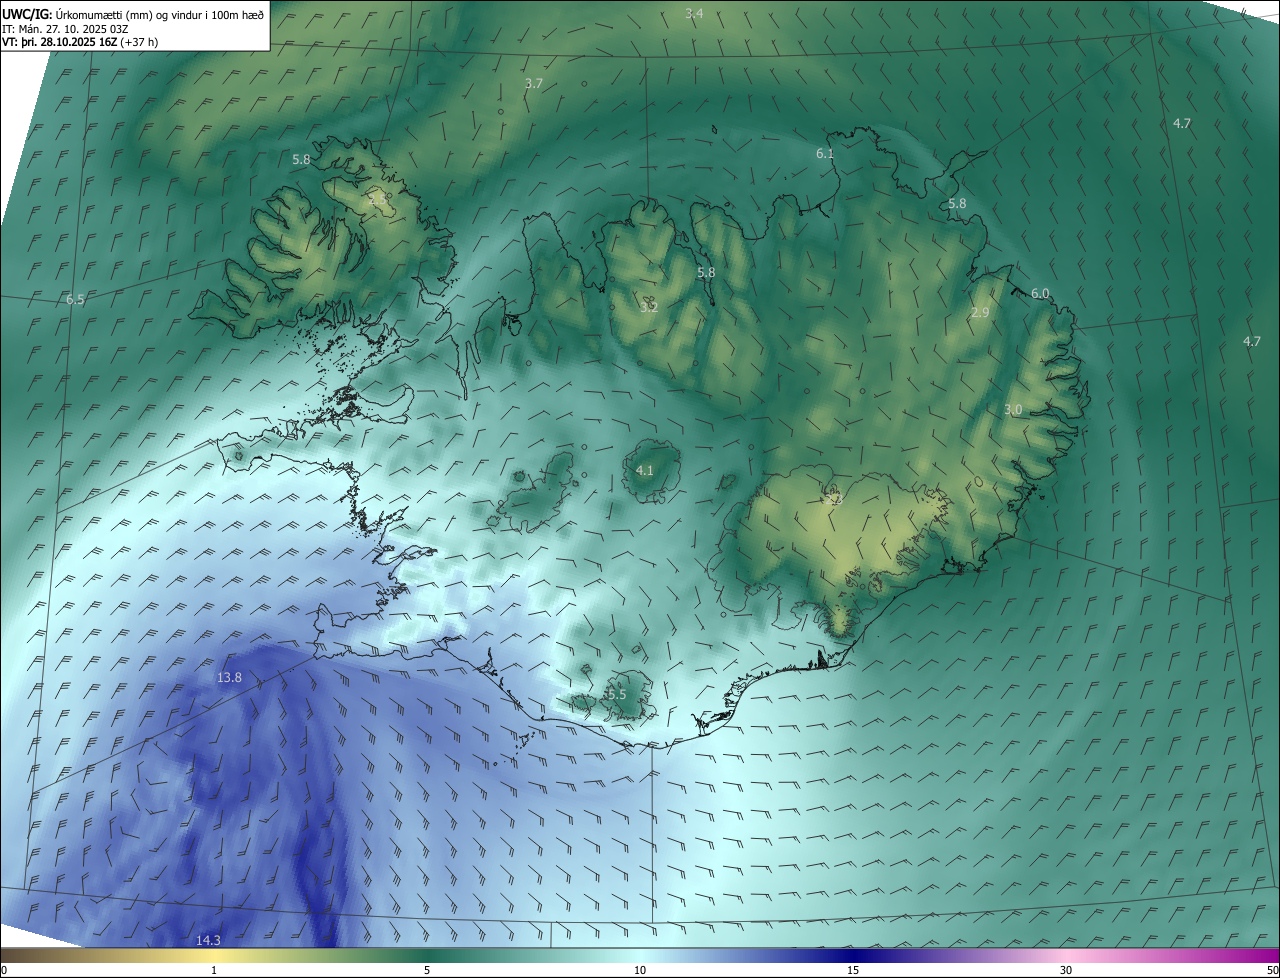Viewport: 1280px width, 978px height.
Task: Click the 3.2 value label
Action: pos(649,308)
